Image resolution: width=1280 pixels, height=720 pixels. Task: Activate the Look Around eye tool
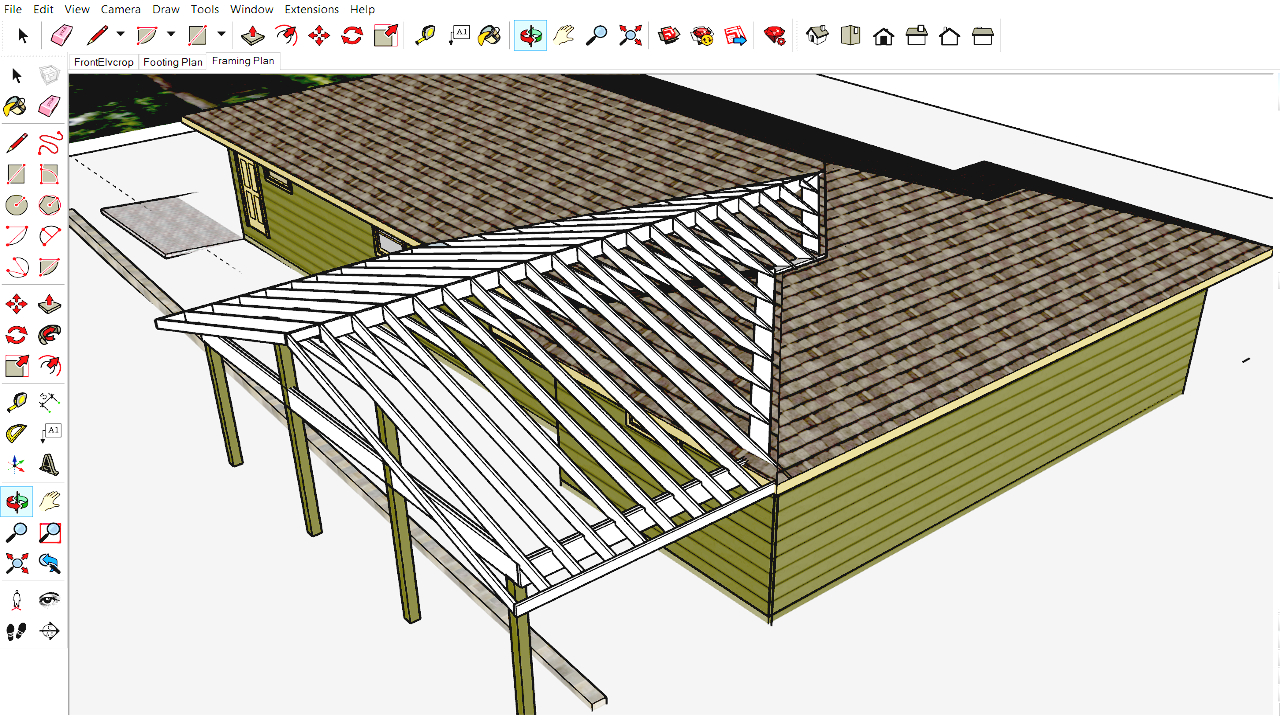coord(49,600)
